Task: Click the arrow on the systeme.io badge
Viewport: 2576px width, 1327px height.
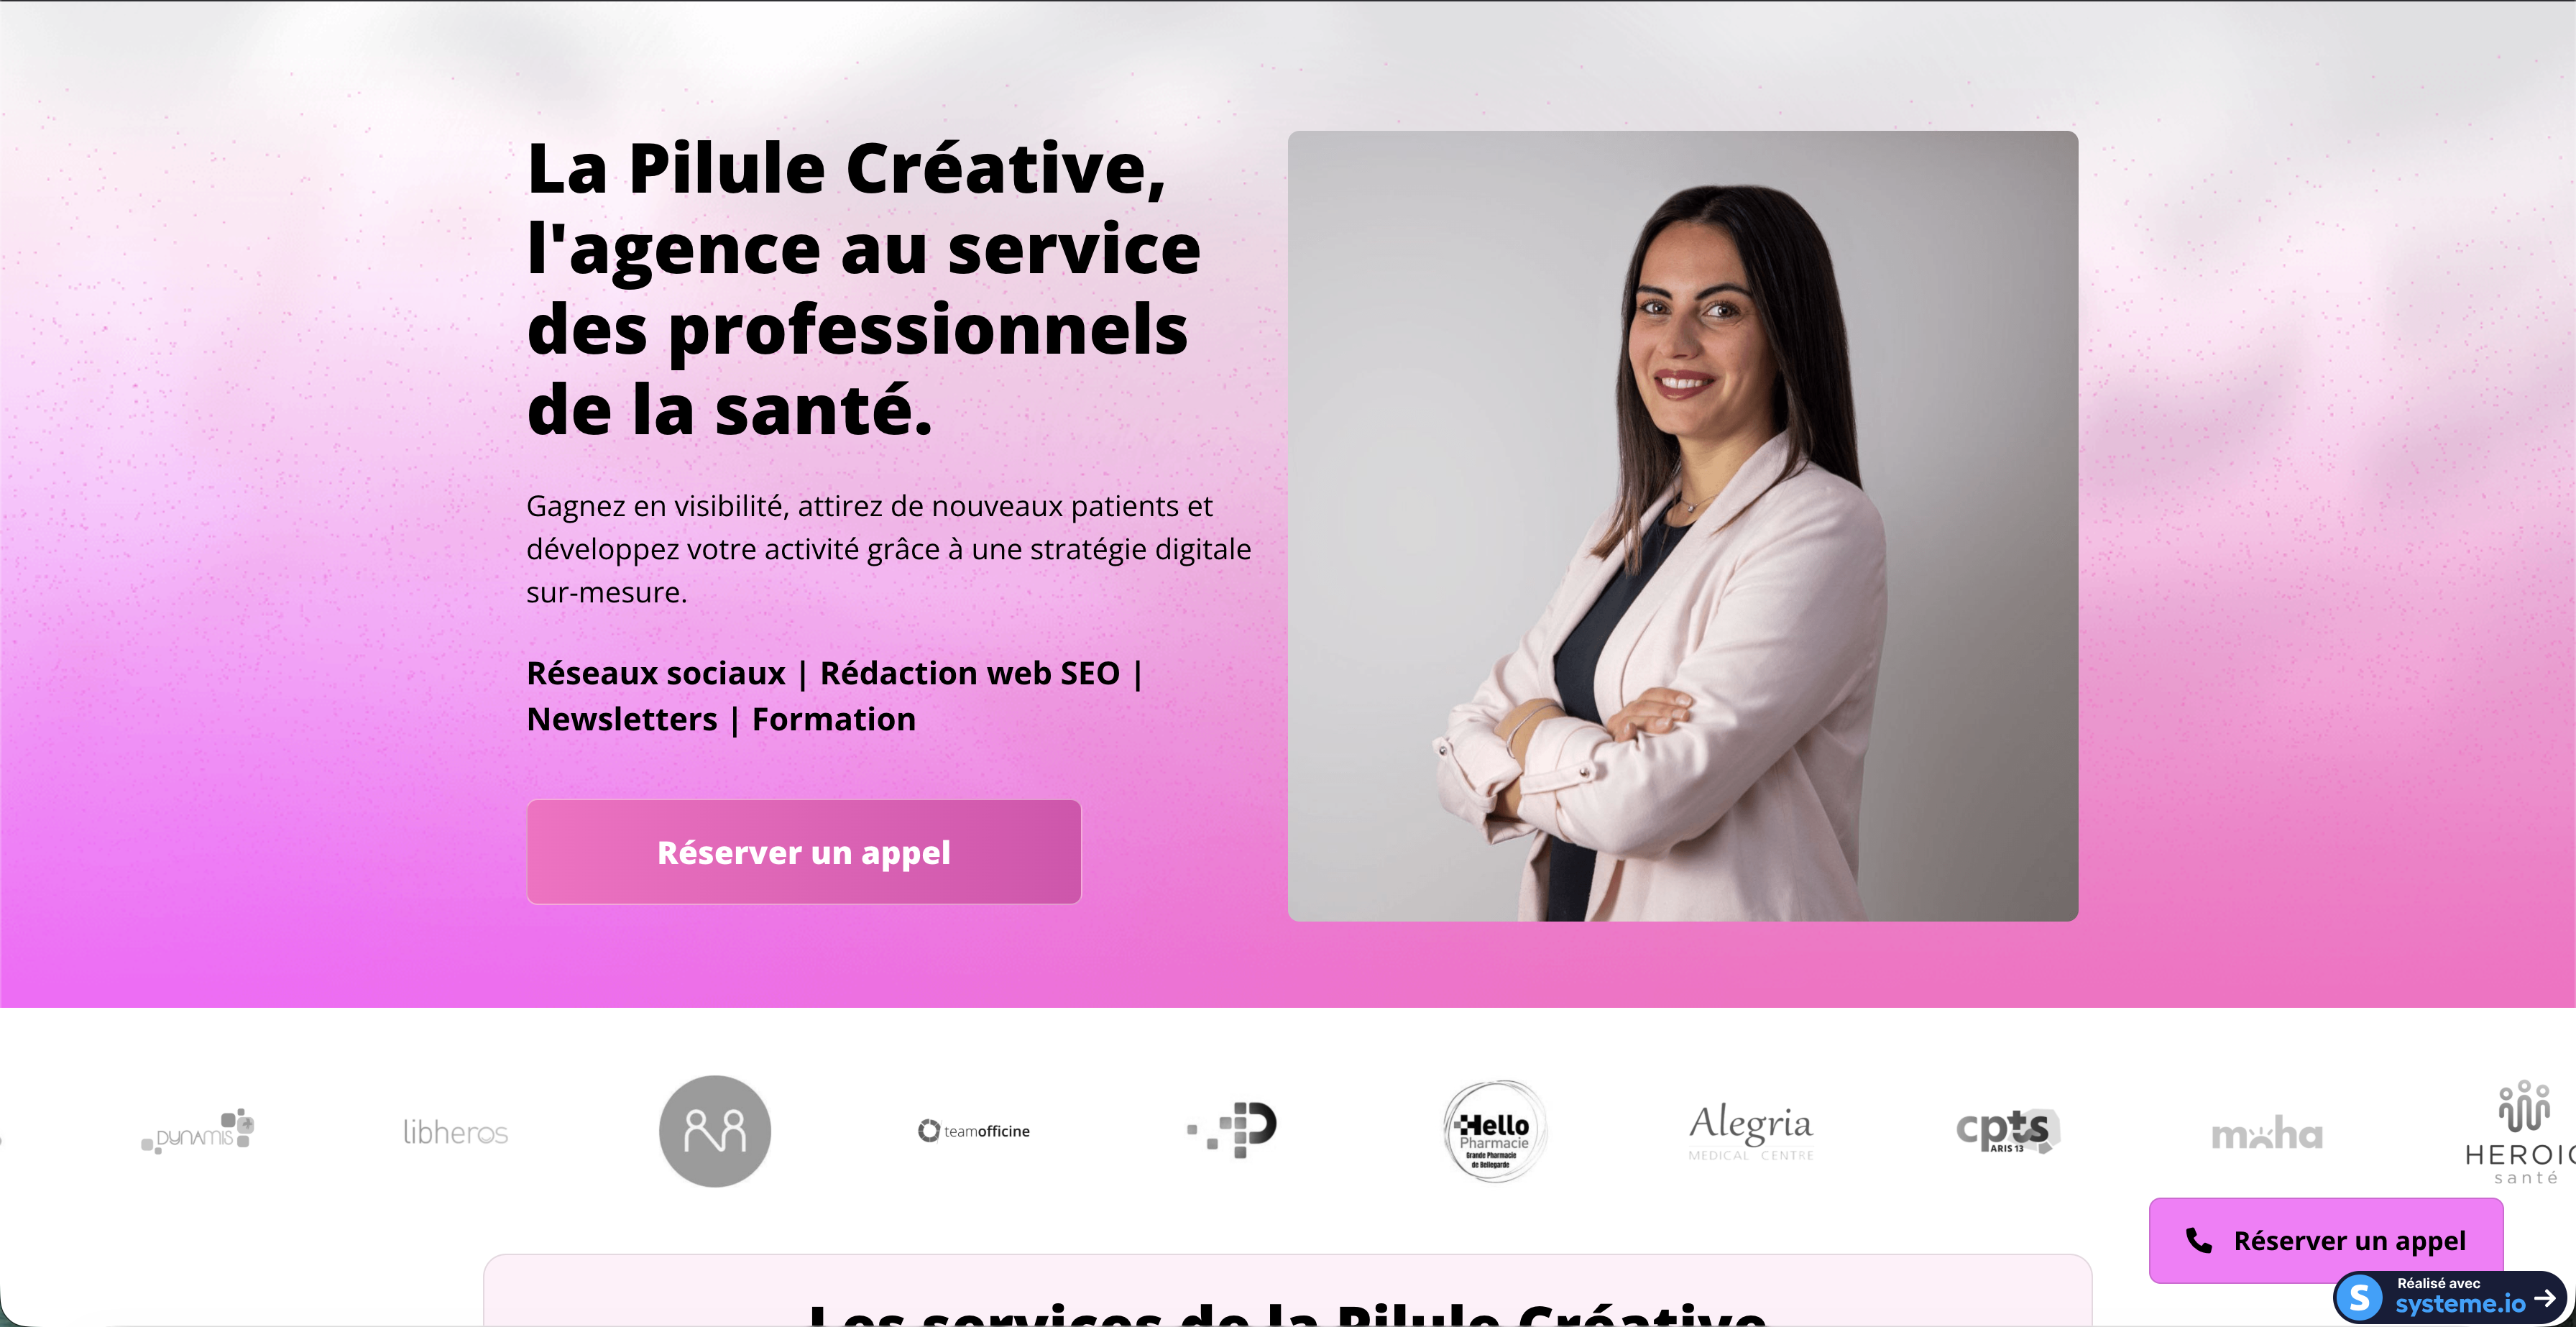Action: click(2545, 1298)
